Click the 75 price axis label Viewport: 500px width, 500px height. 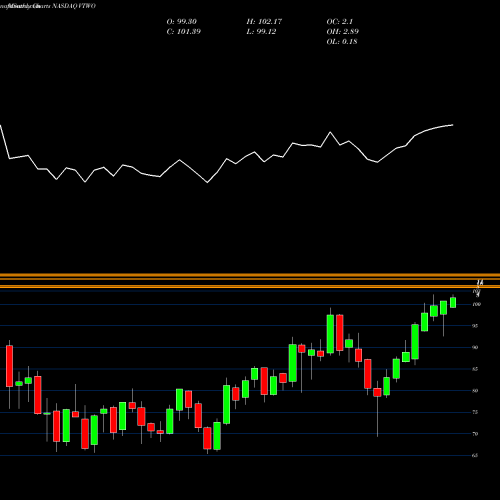pyautogui.click(x=476, y=412)
